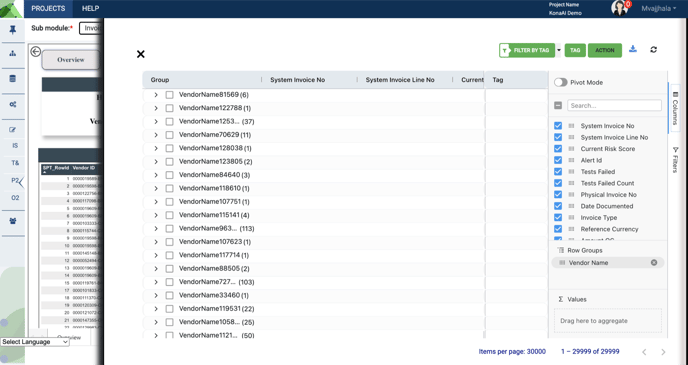
Task: Click the Drag here to aggregate area
Action: 608,321
